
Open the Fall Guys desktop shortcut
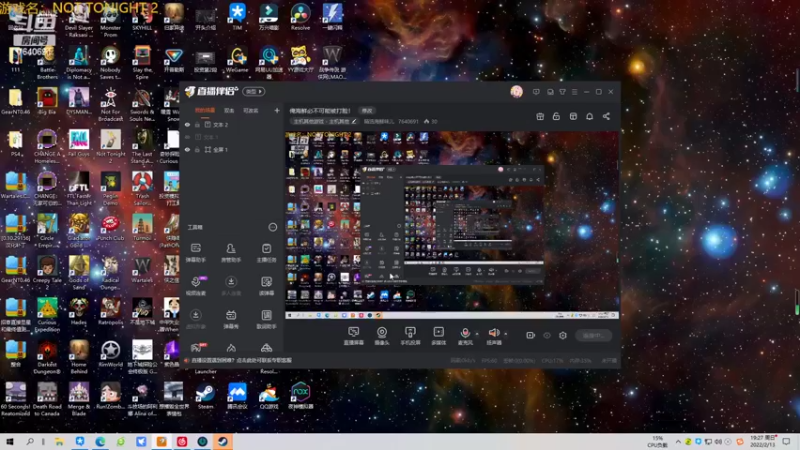[79, 143]
